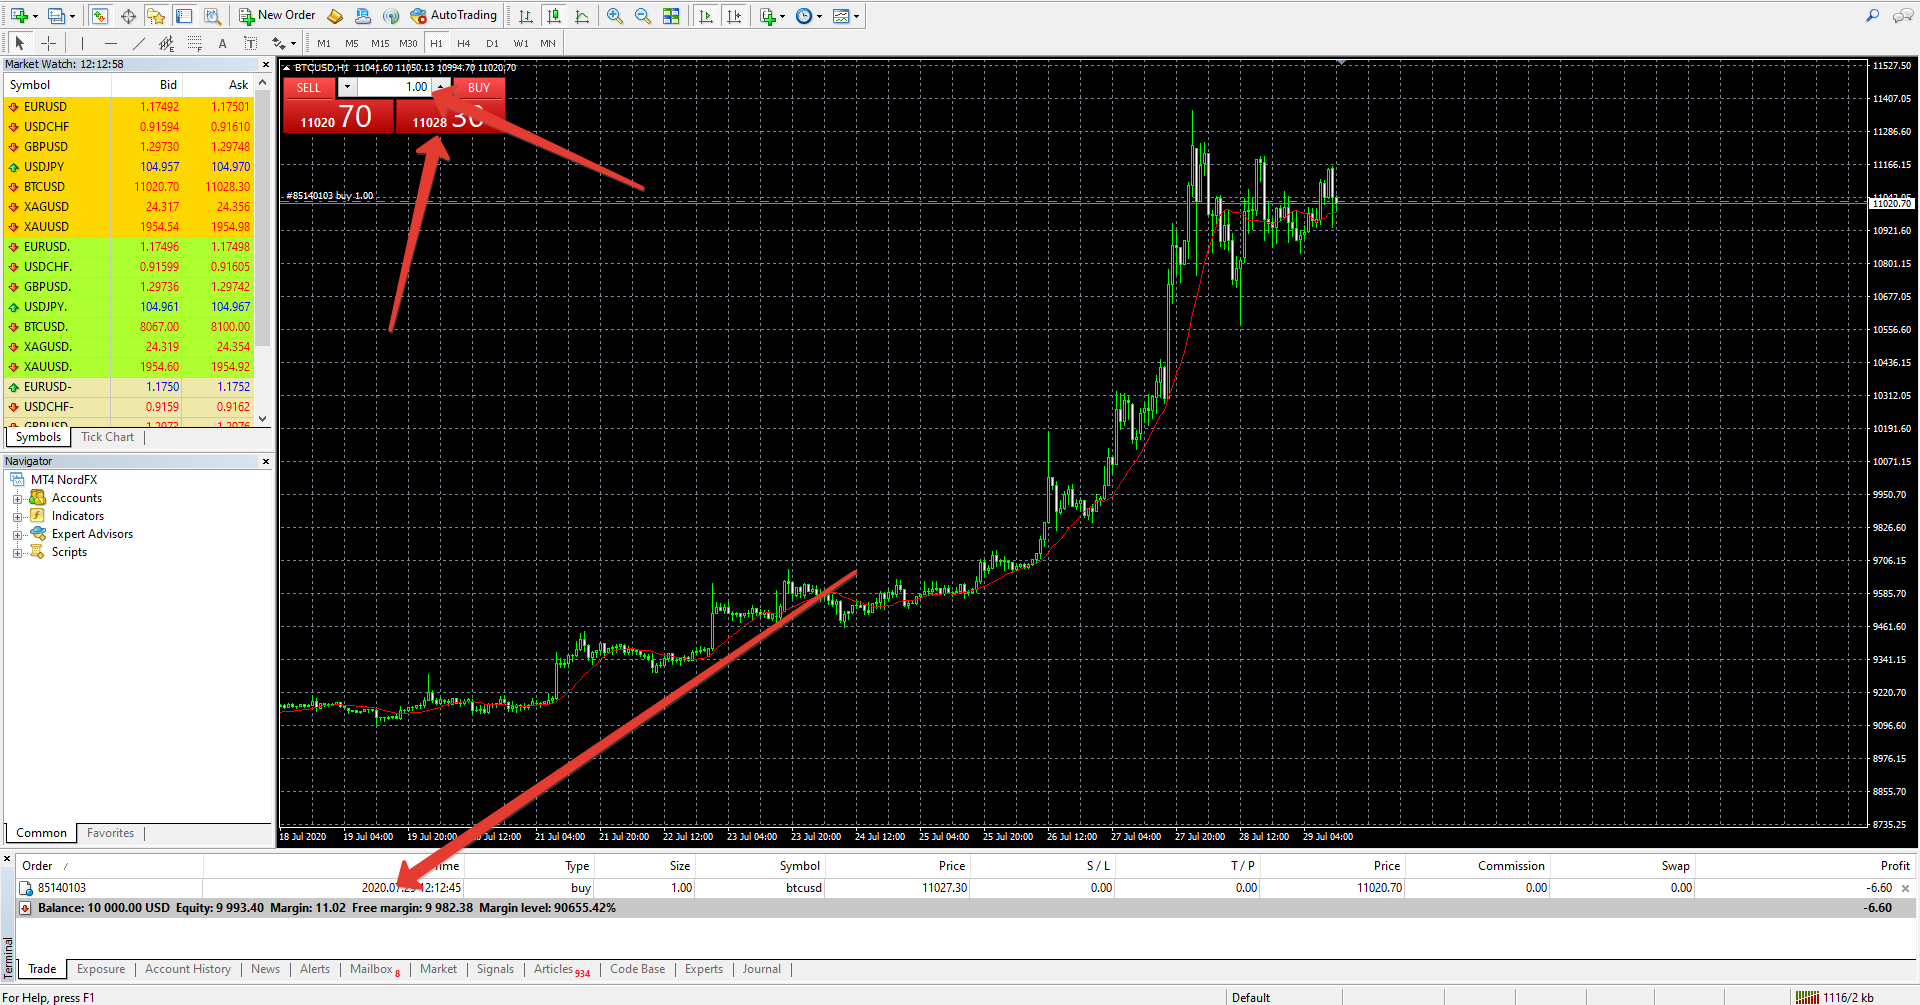The image size is (1920, 1005).
Task: Zoom in on the chart
Action: tap(615, 16)
